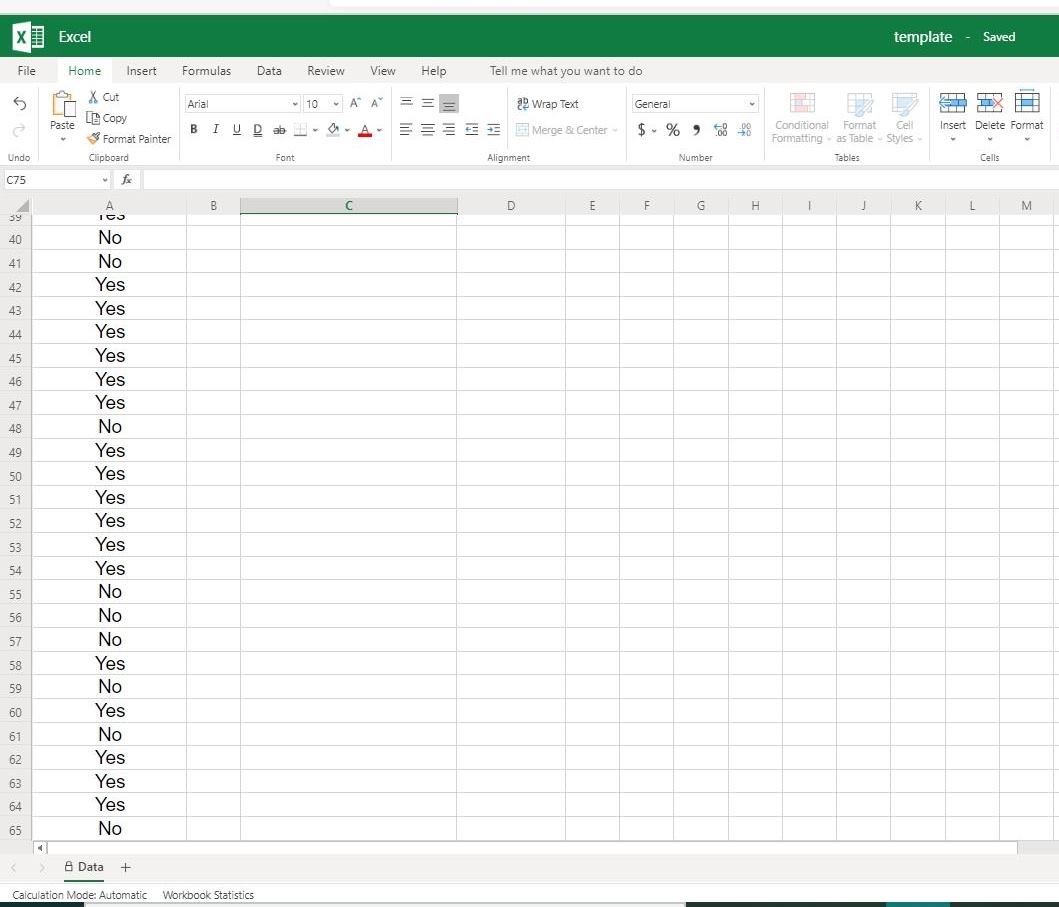Increase cell indent
Image resolution: width=1059 pixels, height=907 pixels.
point(494,130)
